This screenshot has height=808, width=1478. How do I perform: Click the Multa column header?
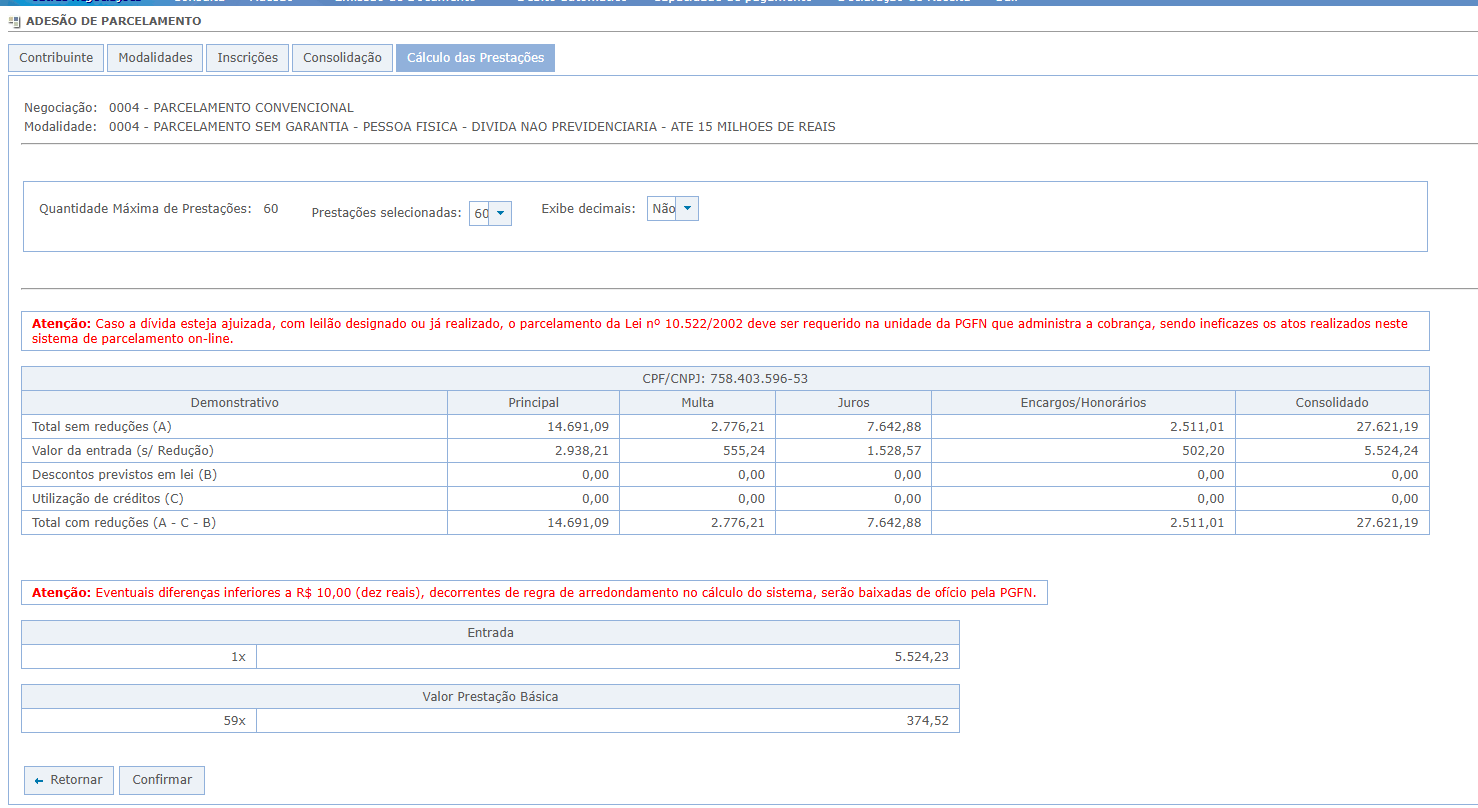coord(697,403)
